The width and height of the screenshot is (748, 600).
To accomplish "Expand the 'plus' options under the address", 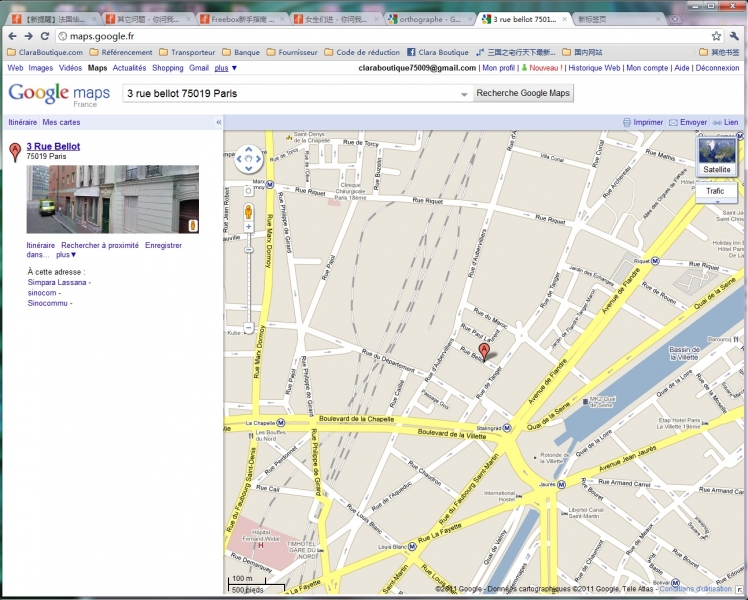I will pos(66,255).
